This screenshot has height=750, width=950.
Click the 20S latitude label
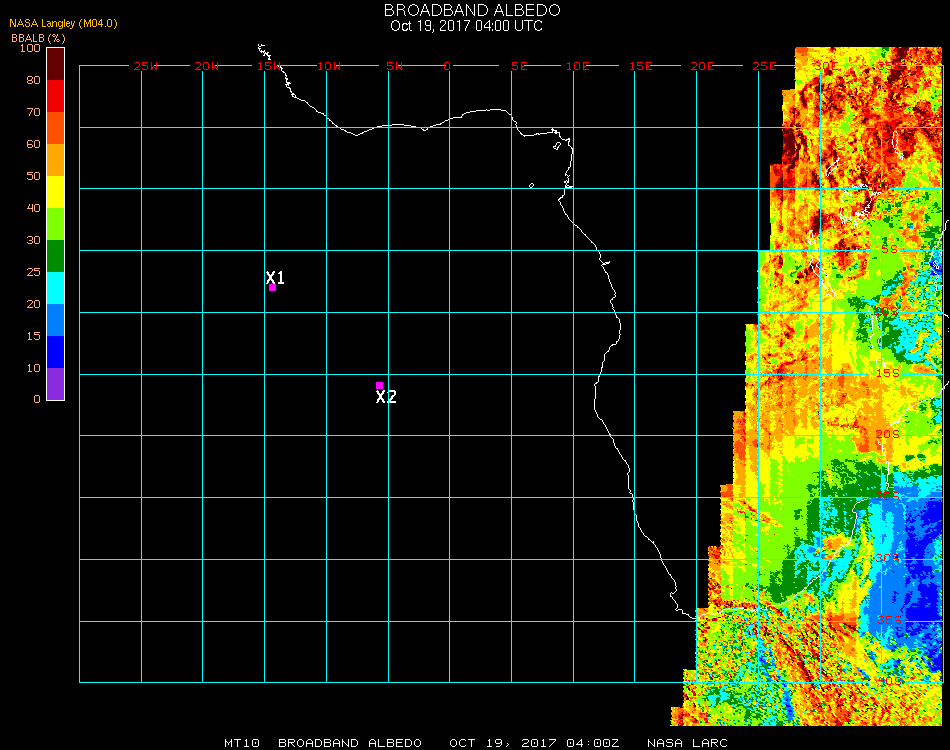coord(888,434)
